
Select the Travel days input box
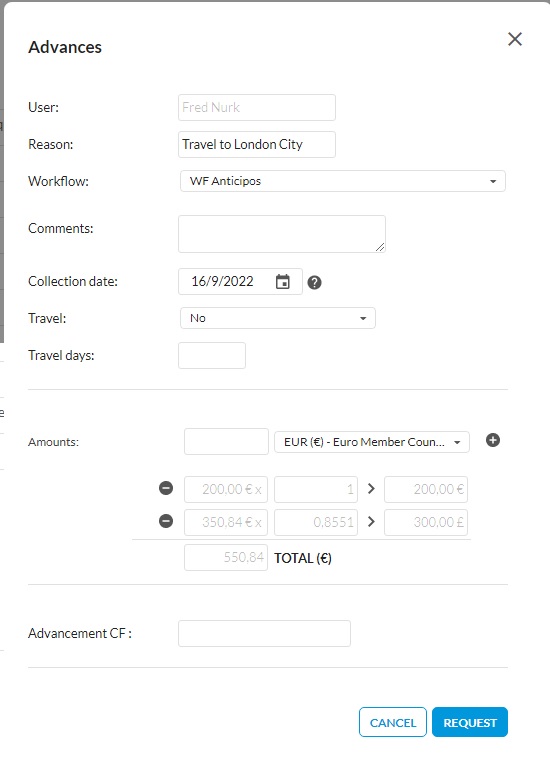[x=212, y=355]
